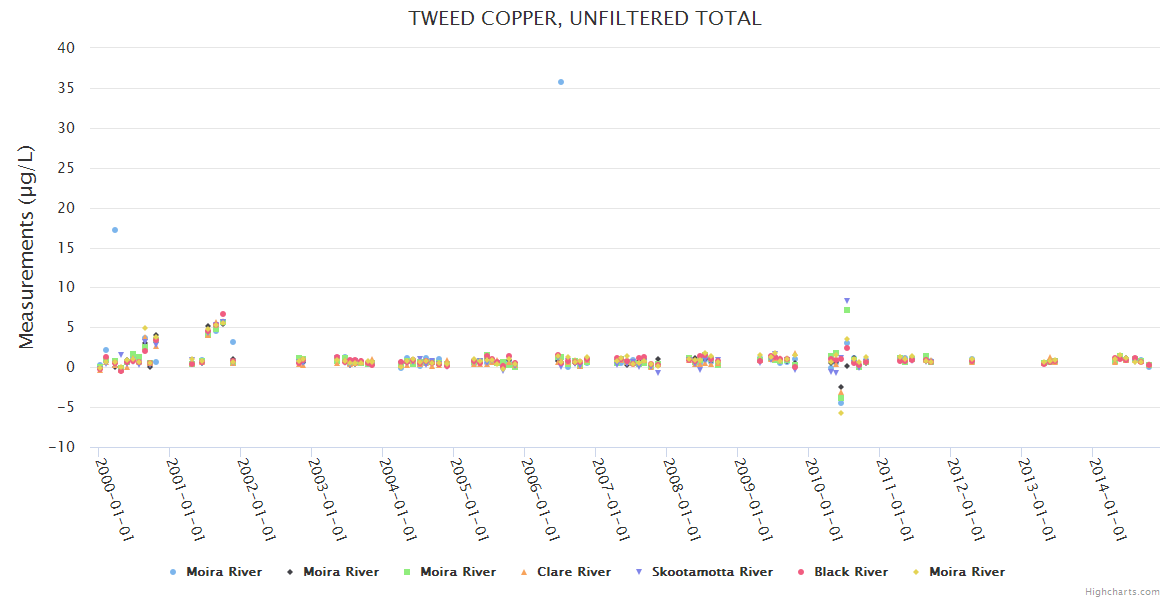Click the chart title Tweed Copper, Unfiltered Total
Image resolution: width=1170 pixels, height=600 pixels.
[x=585, y=18]
